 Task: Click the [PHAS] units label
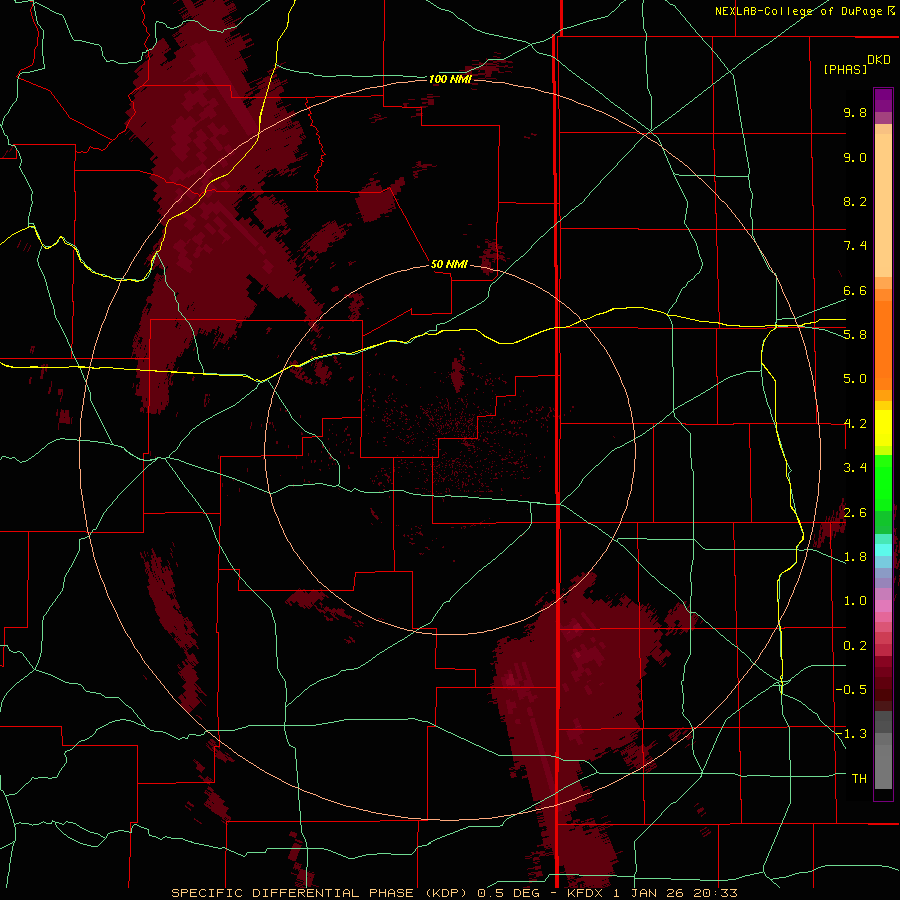(x=845, y=69)
